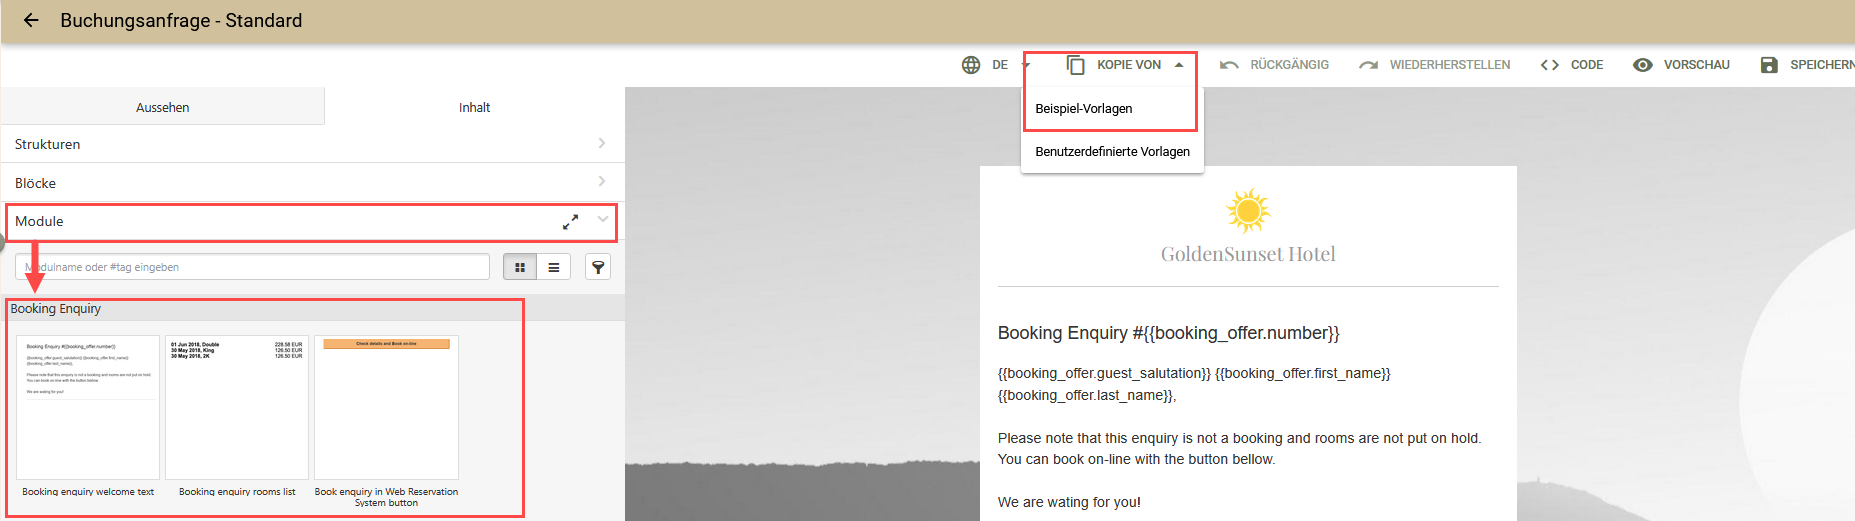Click the globe language icon
The height and width of the screenshot is (521, 1855).
coord(971,65)
